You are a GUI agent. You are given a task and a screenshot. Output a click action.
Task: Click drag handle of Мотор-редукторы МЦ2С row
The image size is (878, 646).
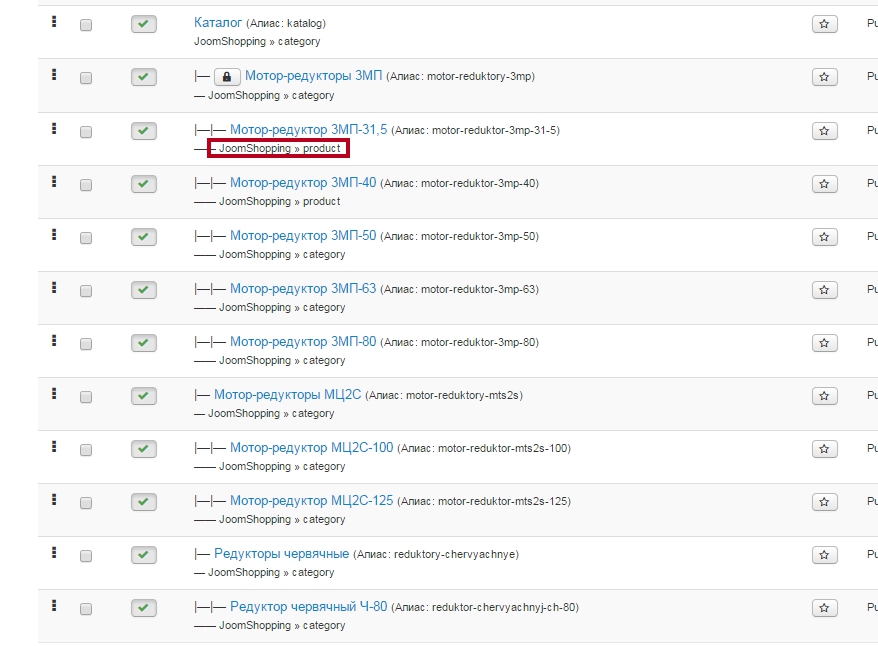click(x=54, y=393)
